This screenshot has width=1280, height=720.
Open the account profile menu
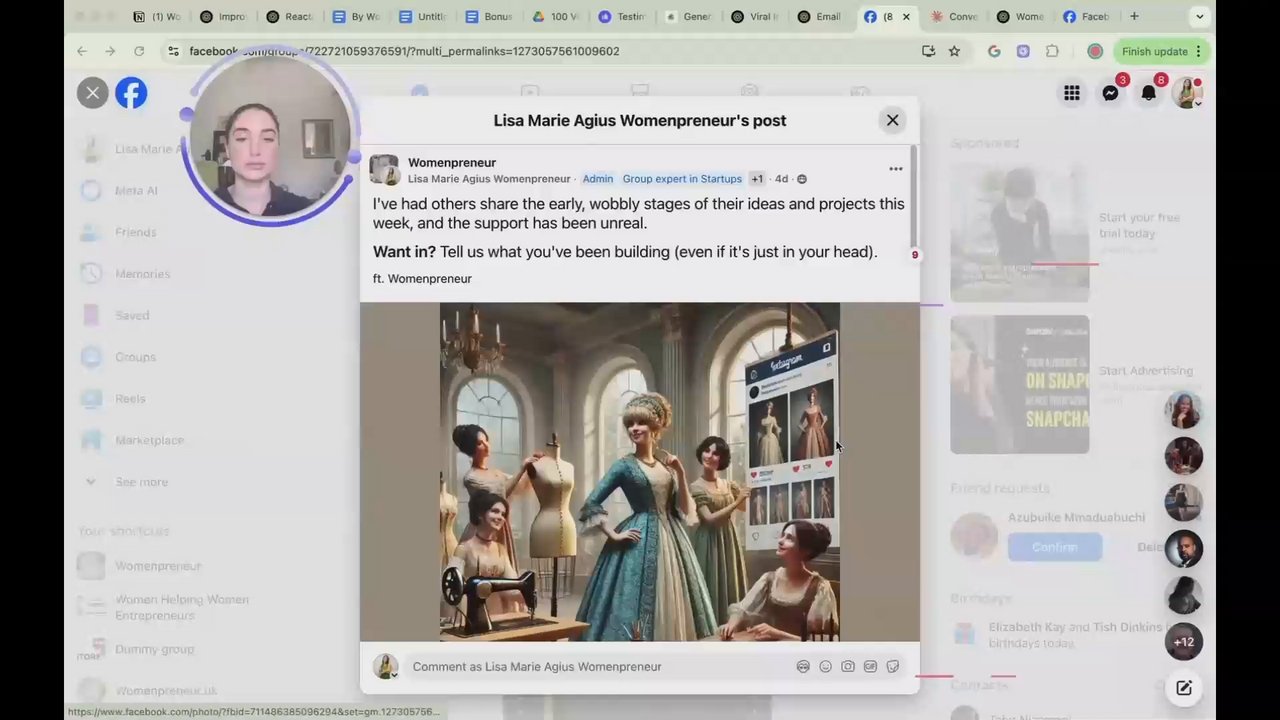[x=1187, y=93]
